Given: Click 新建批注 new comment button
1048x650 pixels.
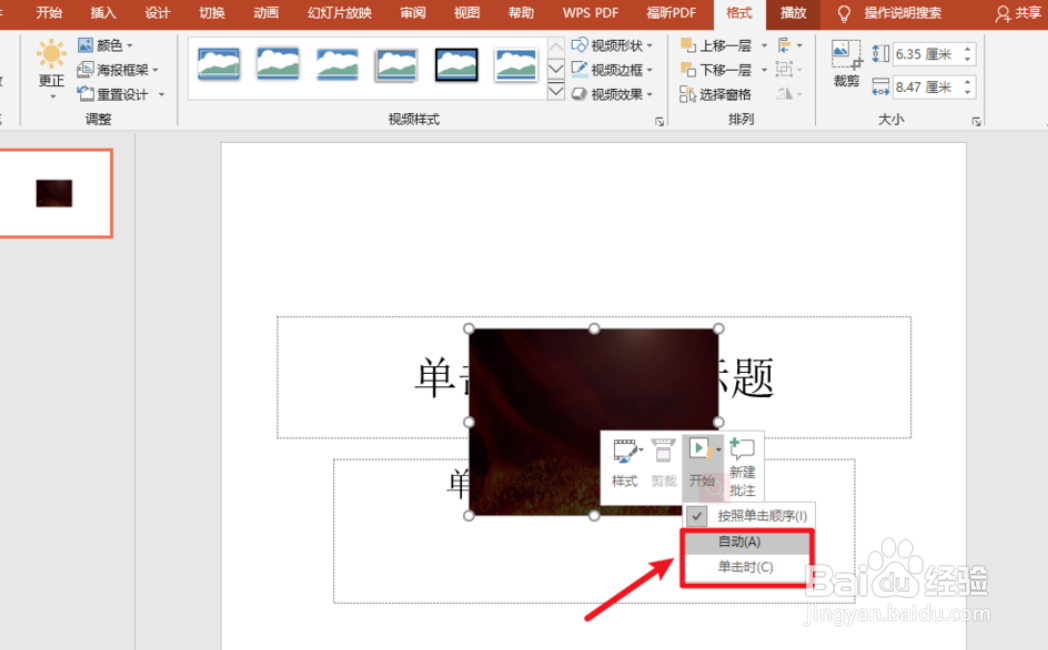Looking at the screenshot, I should tap(743, 467).
